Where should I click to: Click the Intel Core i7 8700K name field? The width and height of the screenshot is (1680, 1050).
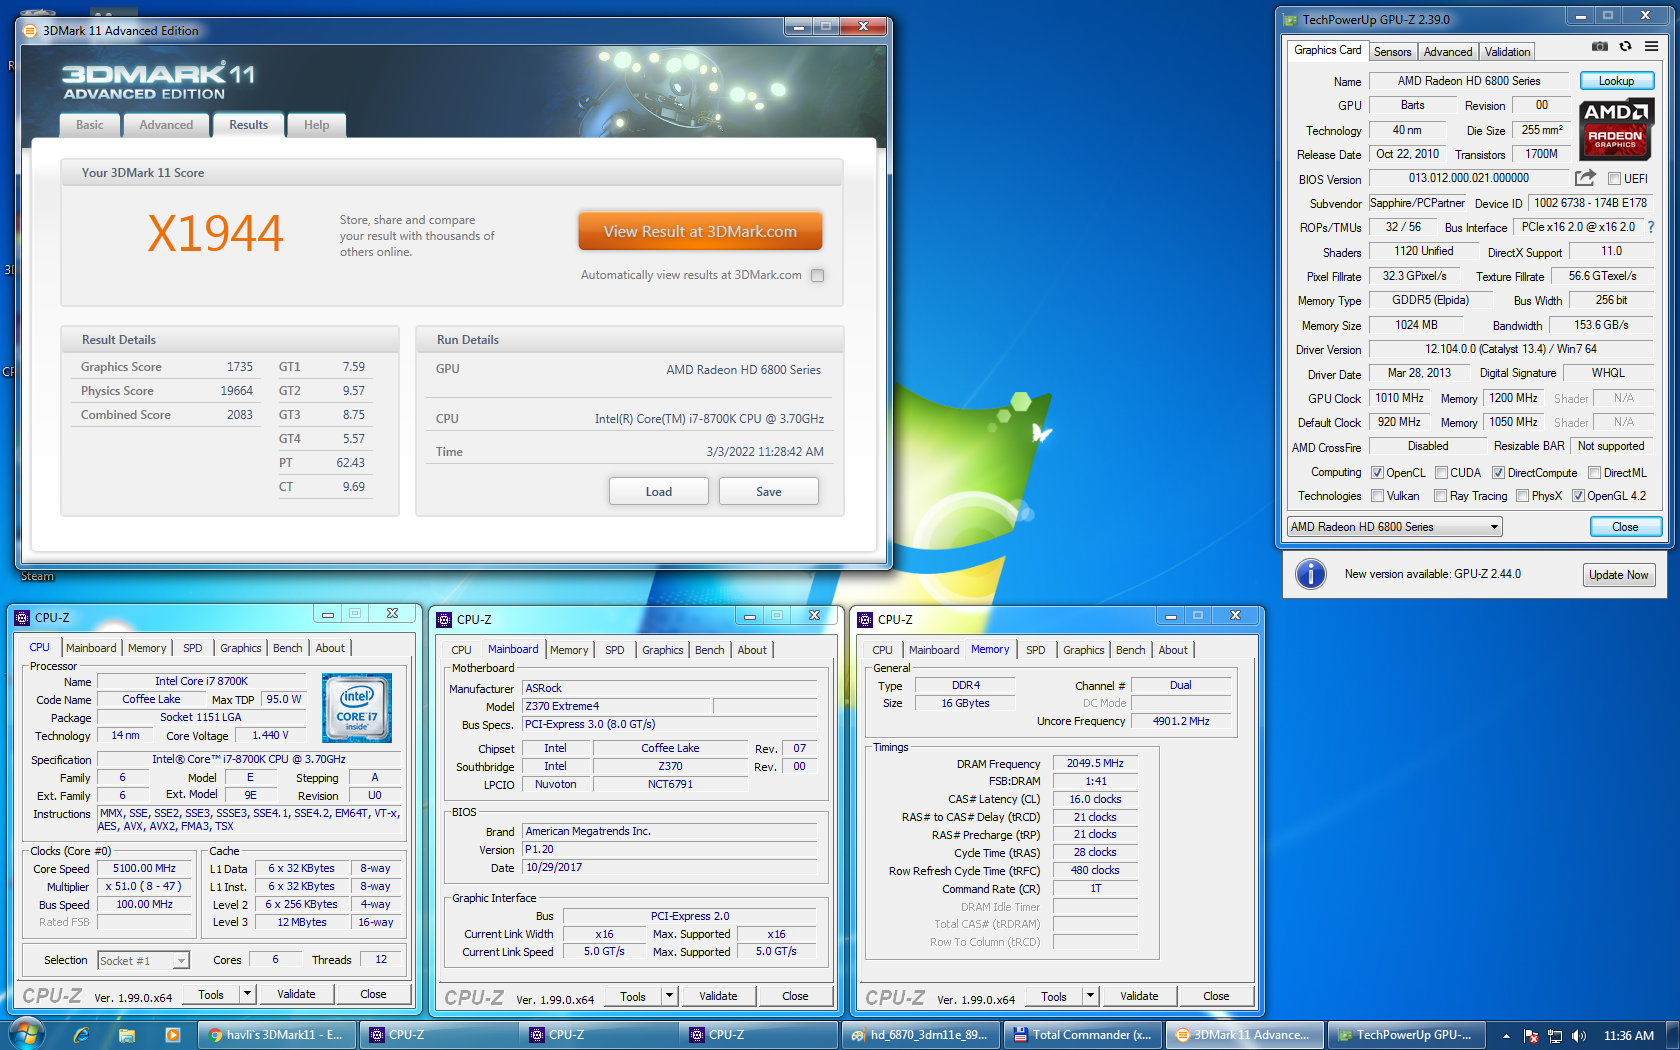point(201,681)
